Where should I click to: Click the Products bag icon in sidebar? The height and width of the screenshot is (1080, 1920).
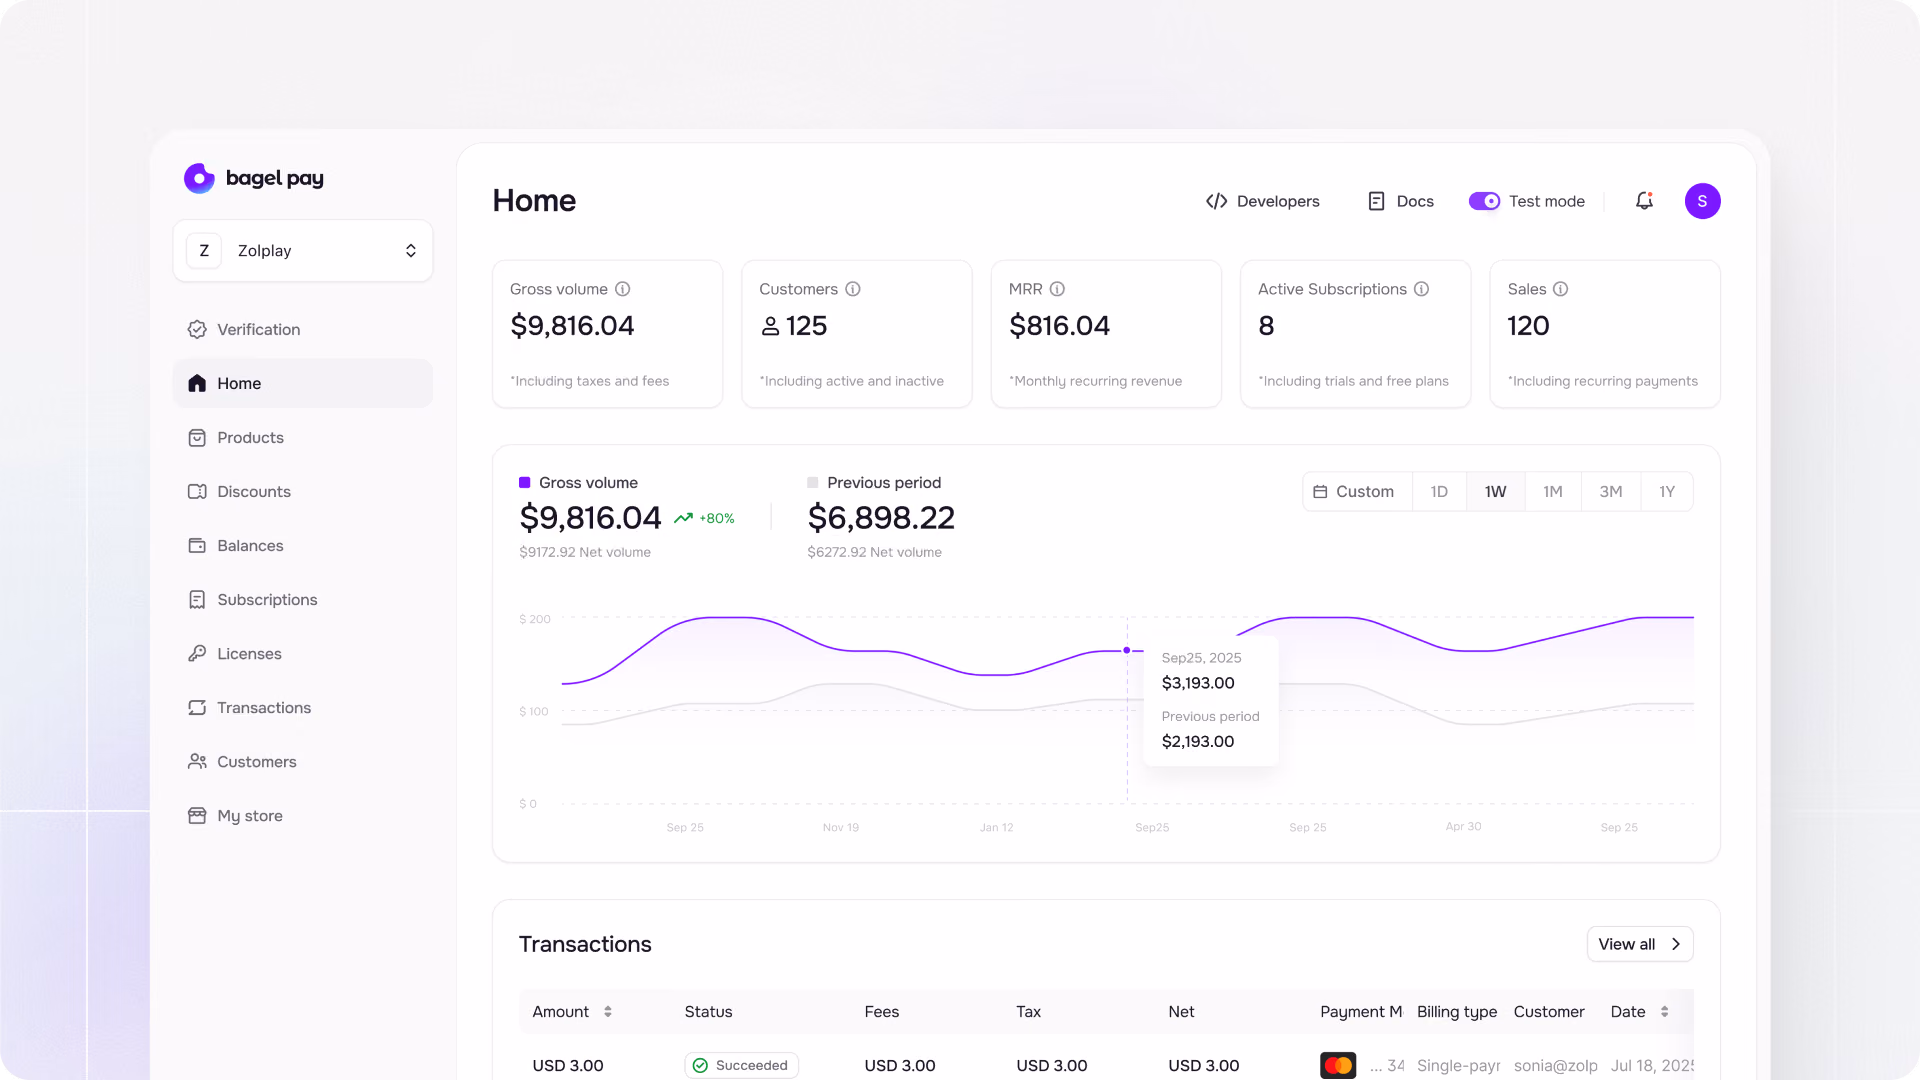(197, 437)
